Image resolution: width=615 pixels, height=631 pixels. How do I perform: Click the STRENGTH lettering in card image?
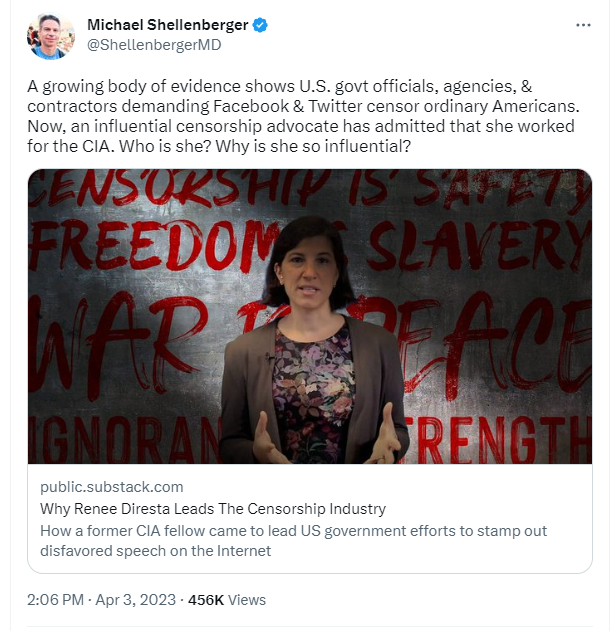point(499,439)
